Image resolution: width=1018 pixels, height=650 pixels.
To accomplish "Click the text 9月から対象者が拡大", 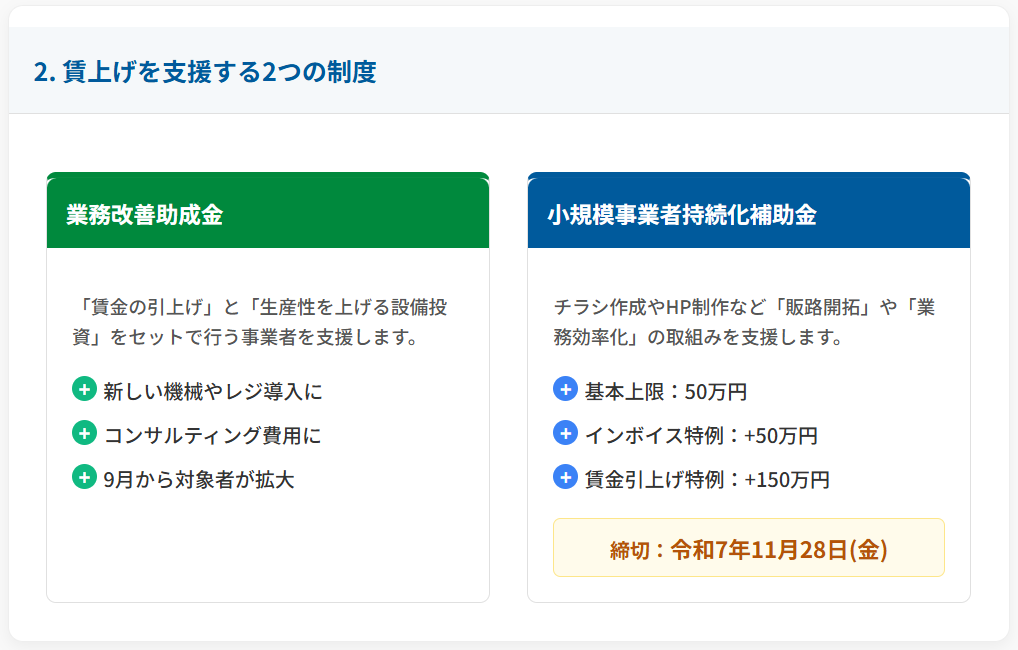I will [x=199, y=479].
